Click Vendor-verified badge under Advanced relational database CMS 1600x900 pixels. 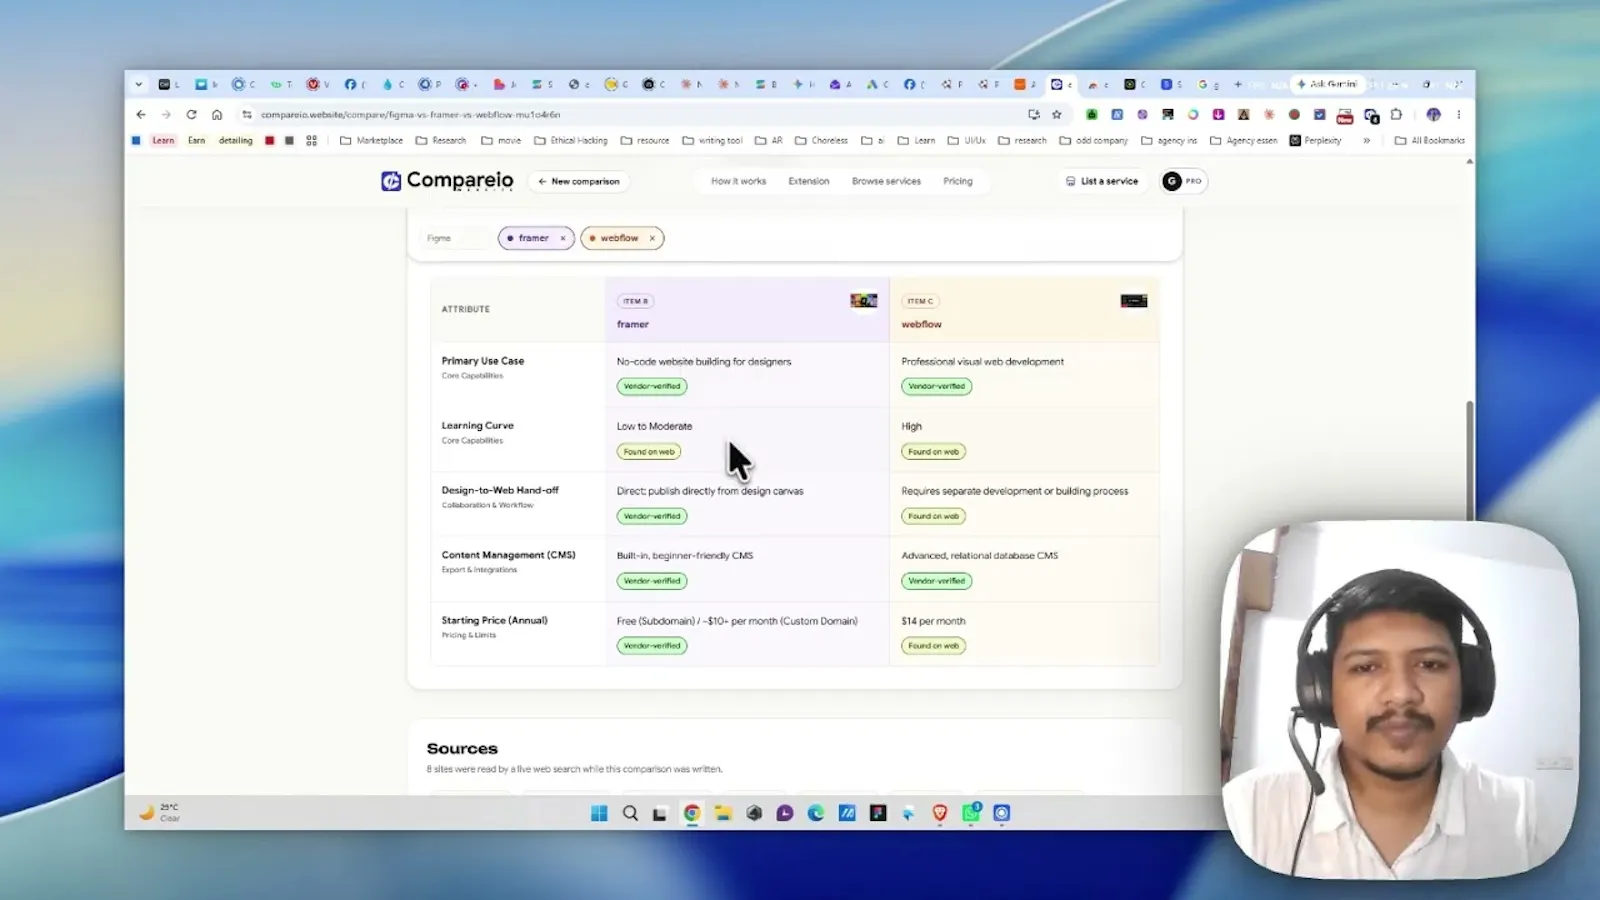[936, 581]
